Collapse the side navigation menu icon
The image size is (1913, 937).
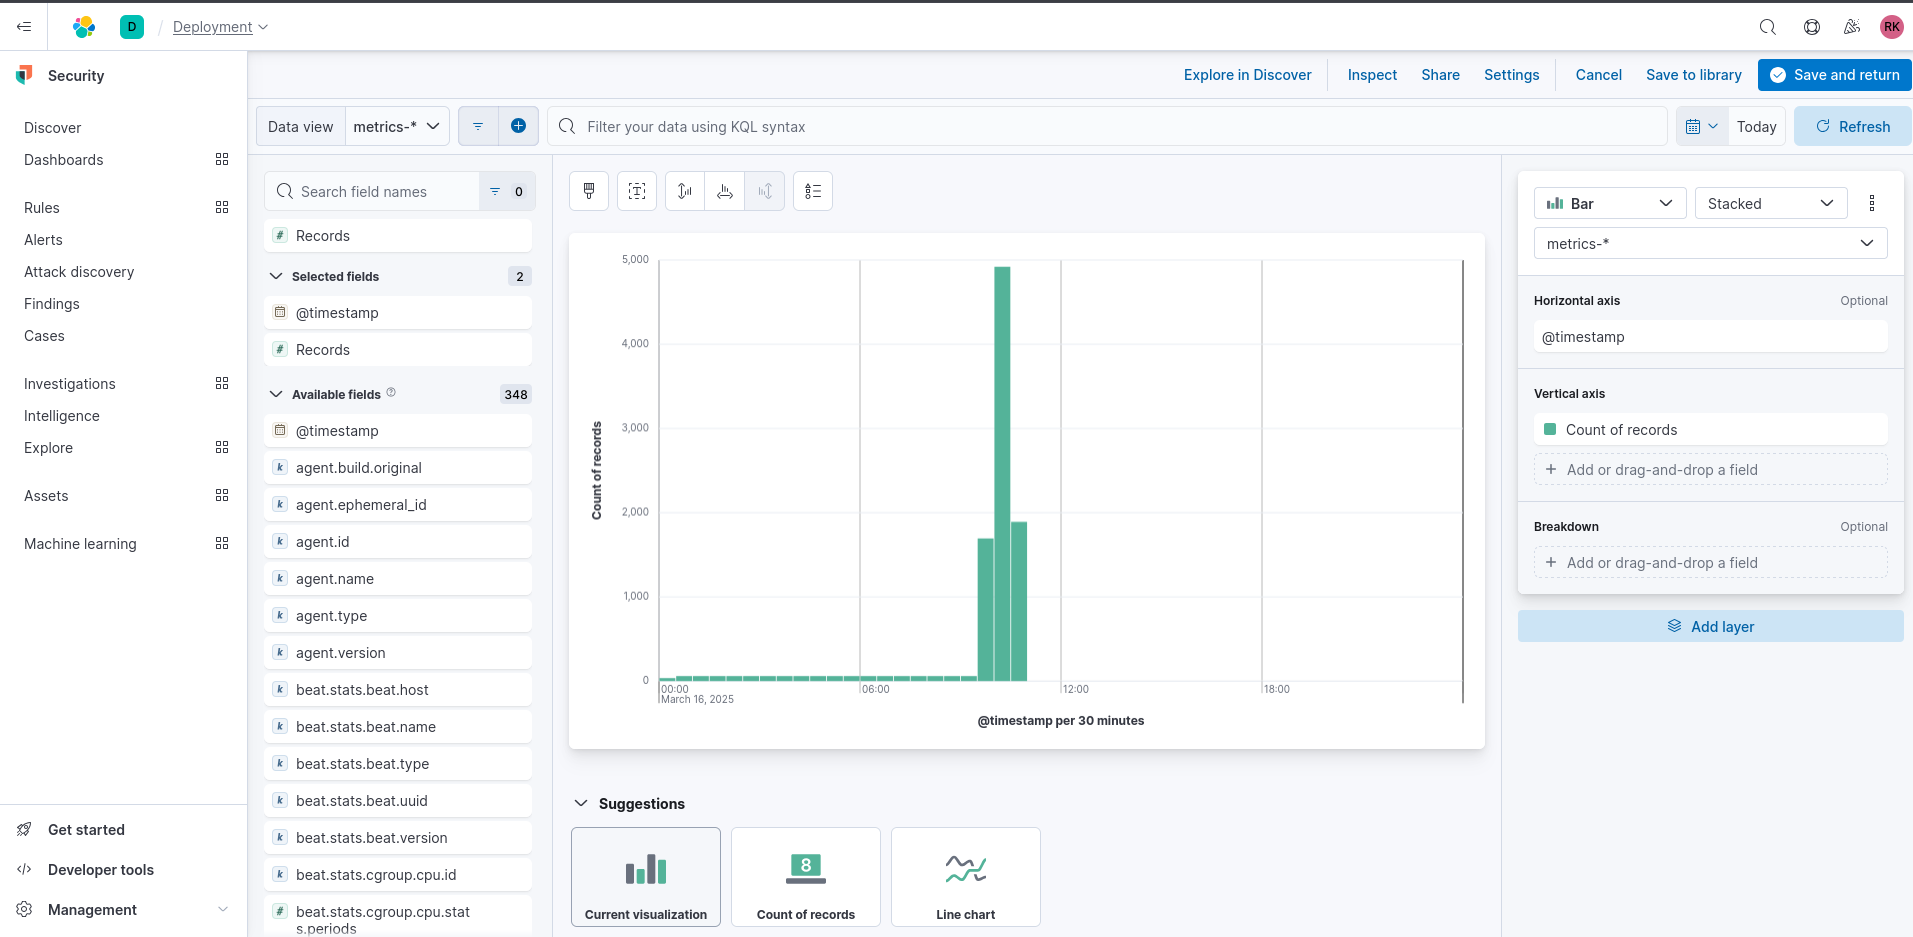pos(24,27)
